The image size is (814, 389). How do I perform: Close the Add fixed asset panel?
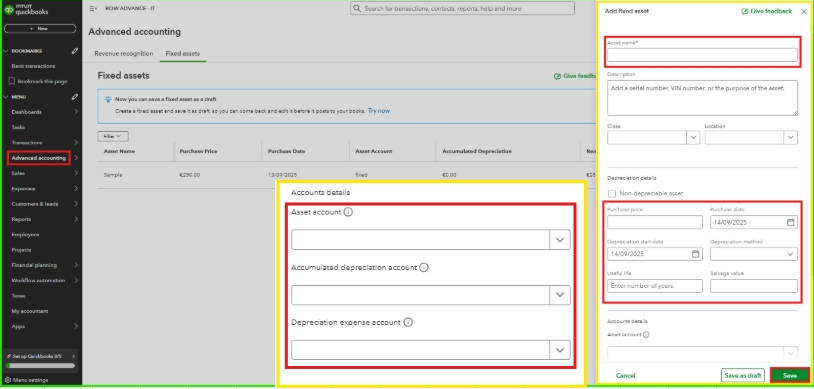tap(804, 11)
